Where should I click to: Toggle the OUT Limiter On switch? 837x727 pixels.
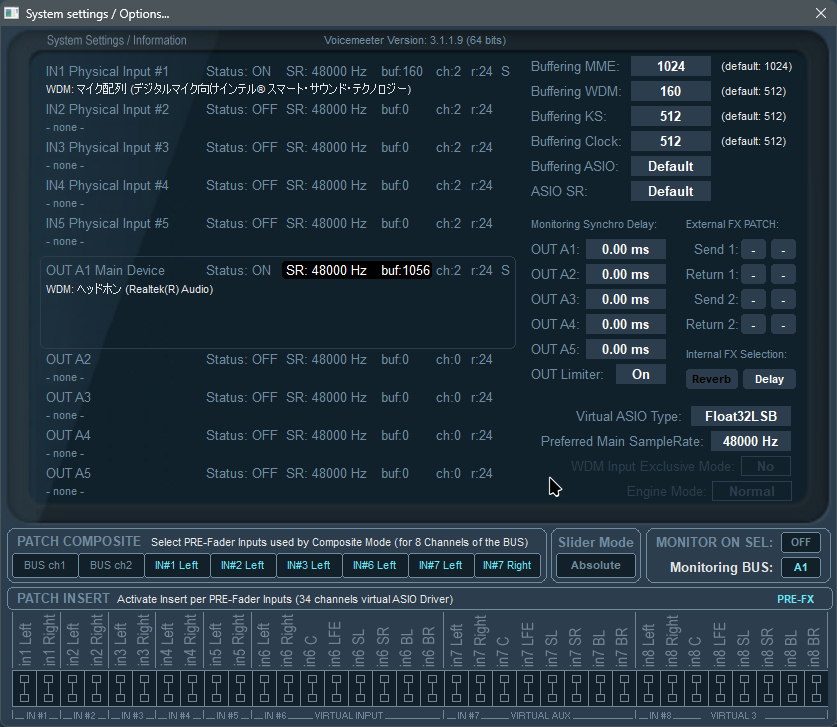coord(640,374)
